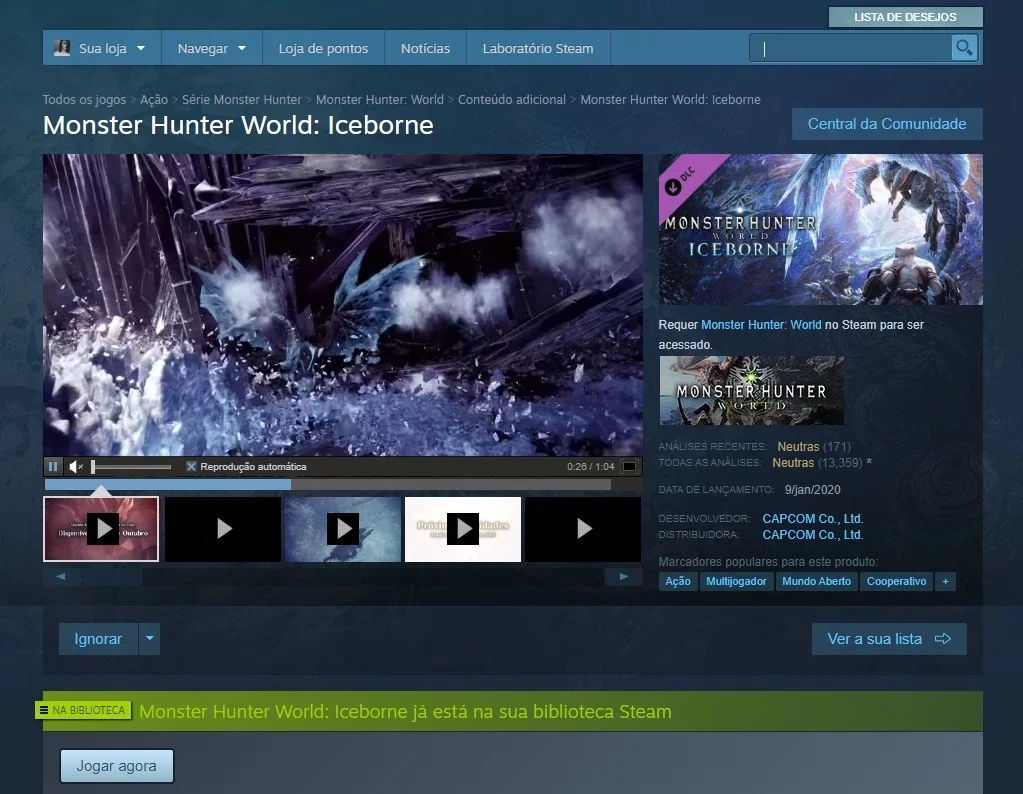The height and width of the screenshot is (794, 1023).
Task: Open Central da Comunidade
Action: point(887,124)
